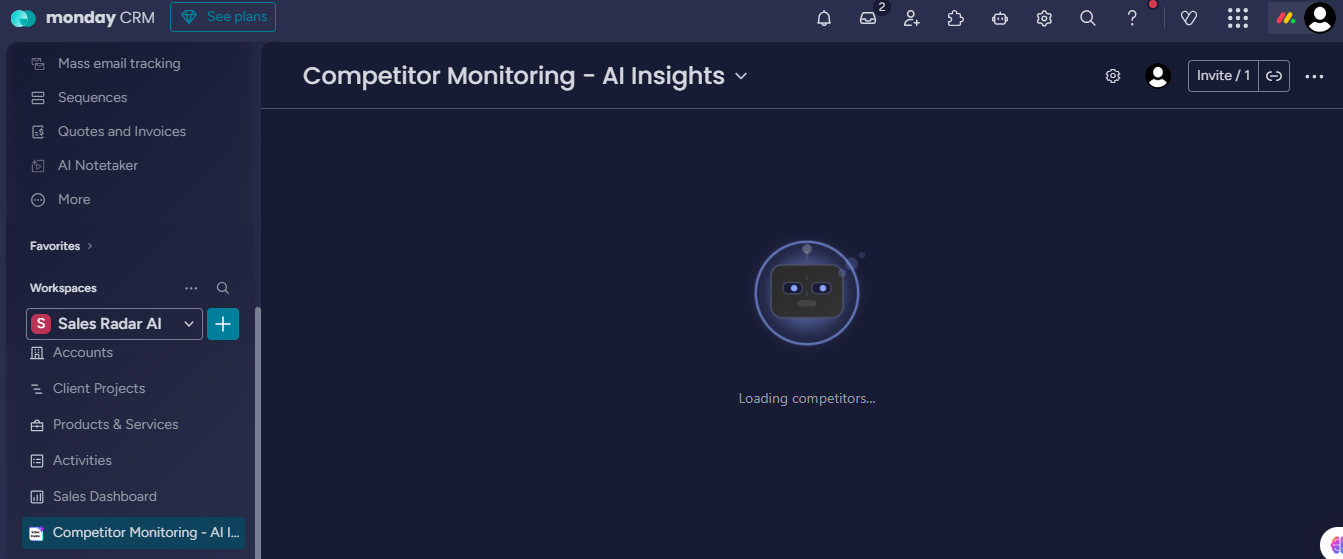Open the Products & Services board
The height and width of the screenshot is (559, 1343).
pos(116,424)
